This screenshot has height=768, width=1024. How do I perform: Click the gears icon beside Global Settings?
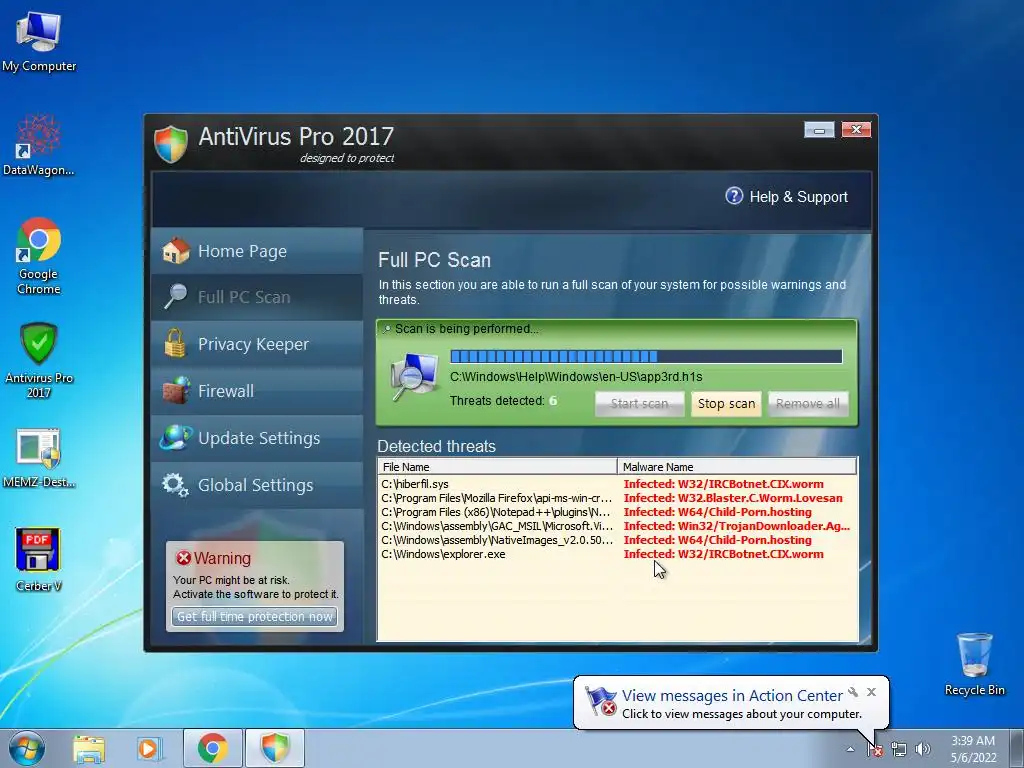point(175,485)
